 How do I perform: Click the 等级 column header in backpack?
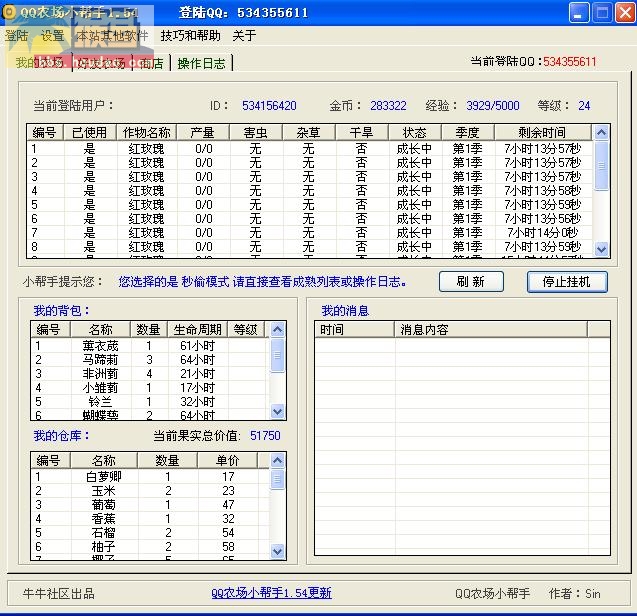point(246,330)
